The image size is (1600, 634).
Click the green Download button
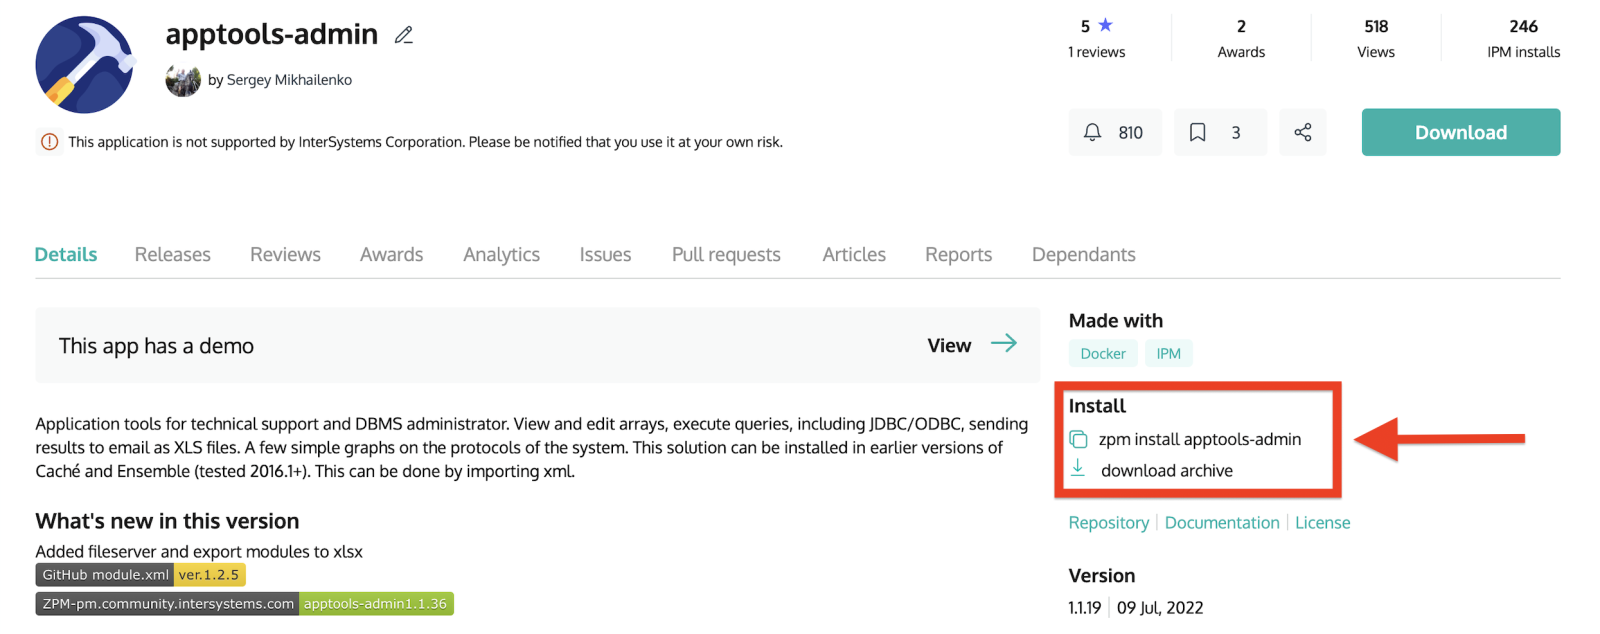pos(1460,132)
